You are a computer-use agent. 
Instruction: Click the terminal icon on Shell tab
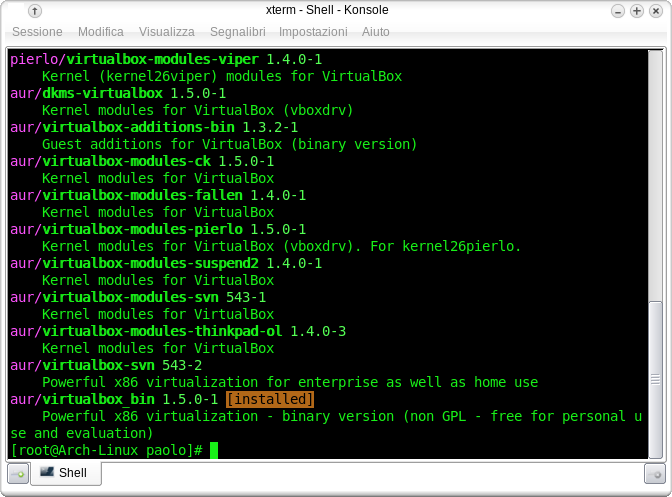(x=48, y=473)
